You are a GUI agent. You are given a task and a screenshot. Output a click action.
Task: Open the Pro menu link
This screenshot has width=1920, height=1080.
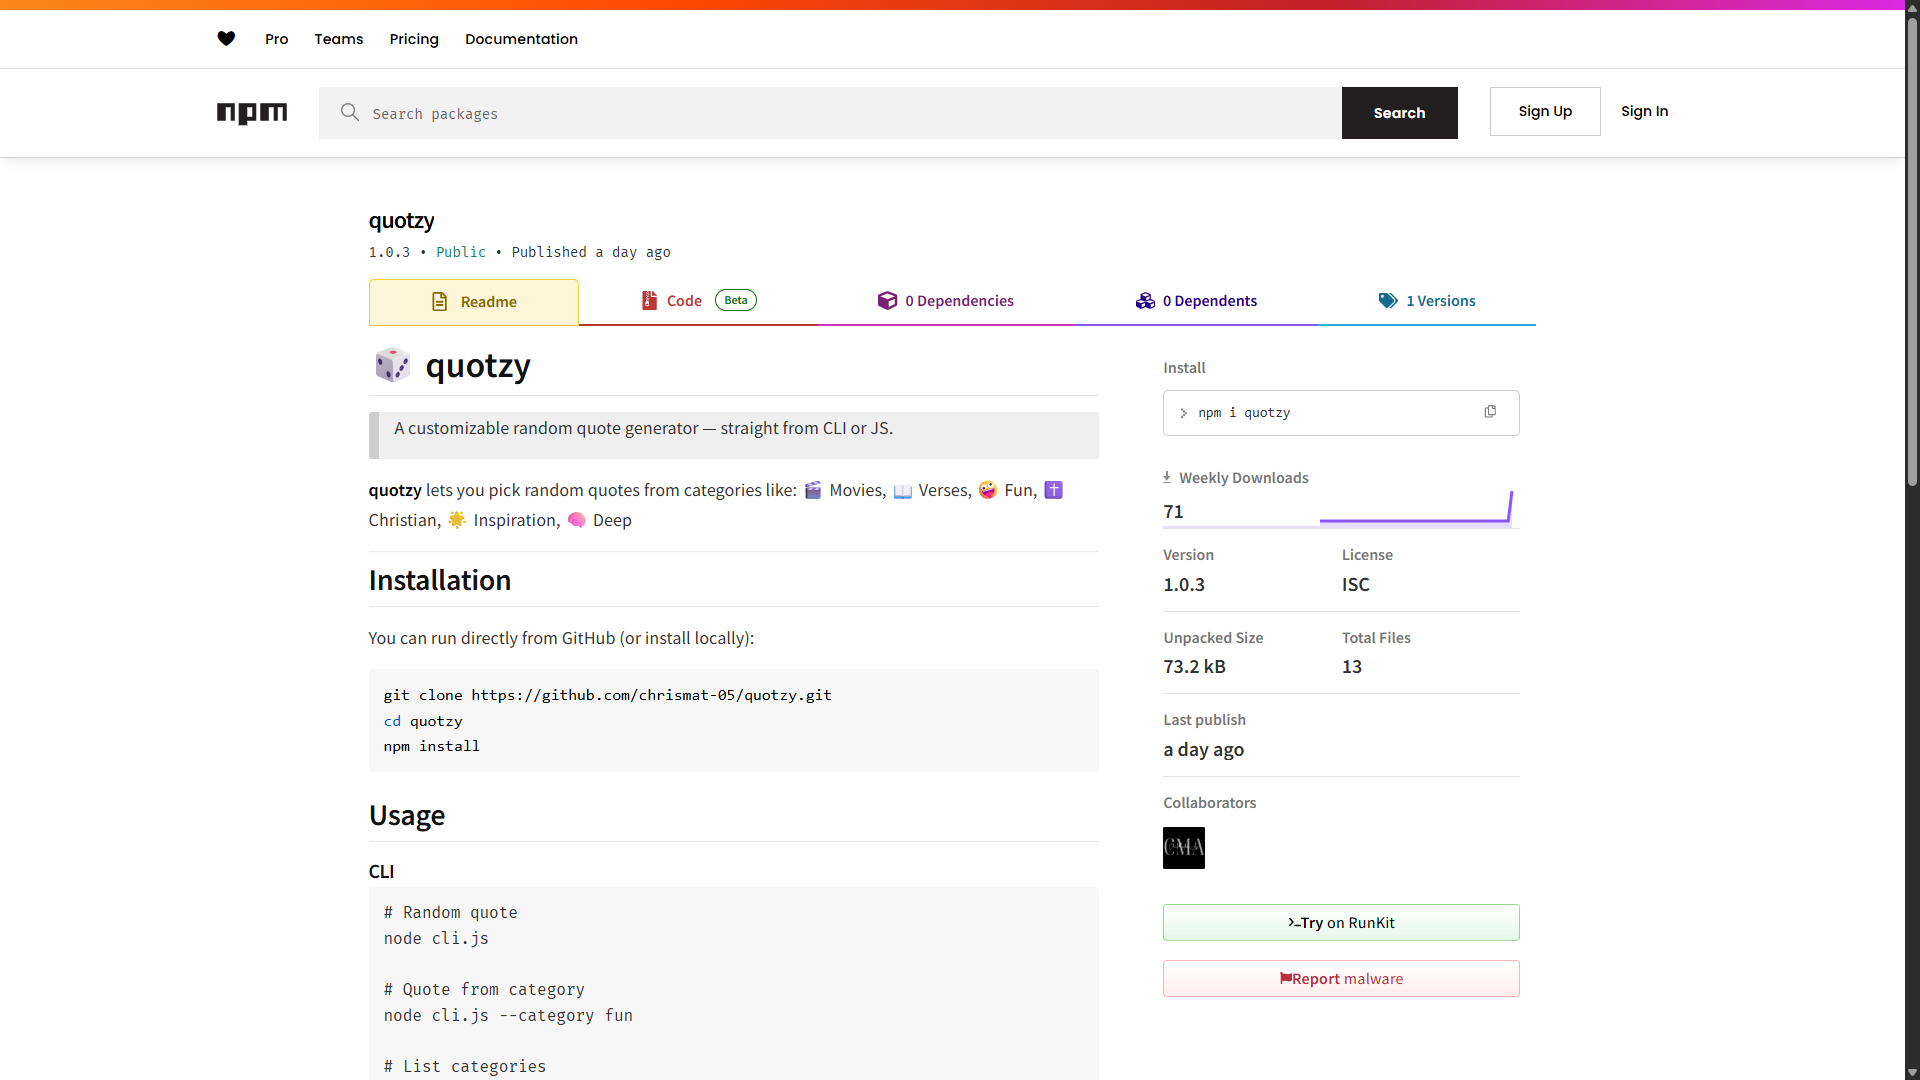tap(276, 39)
